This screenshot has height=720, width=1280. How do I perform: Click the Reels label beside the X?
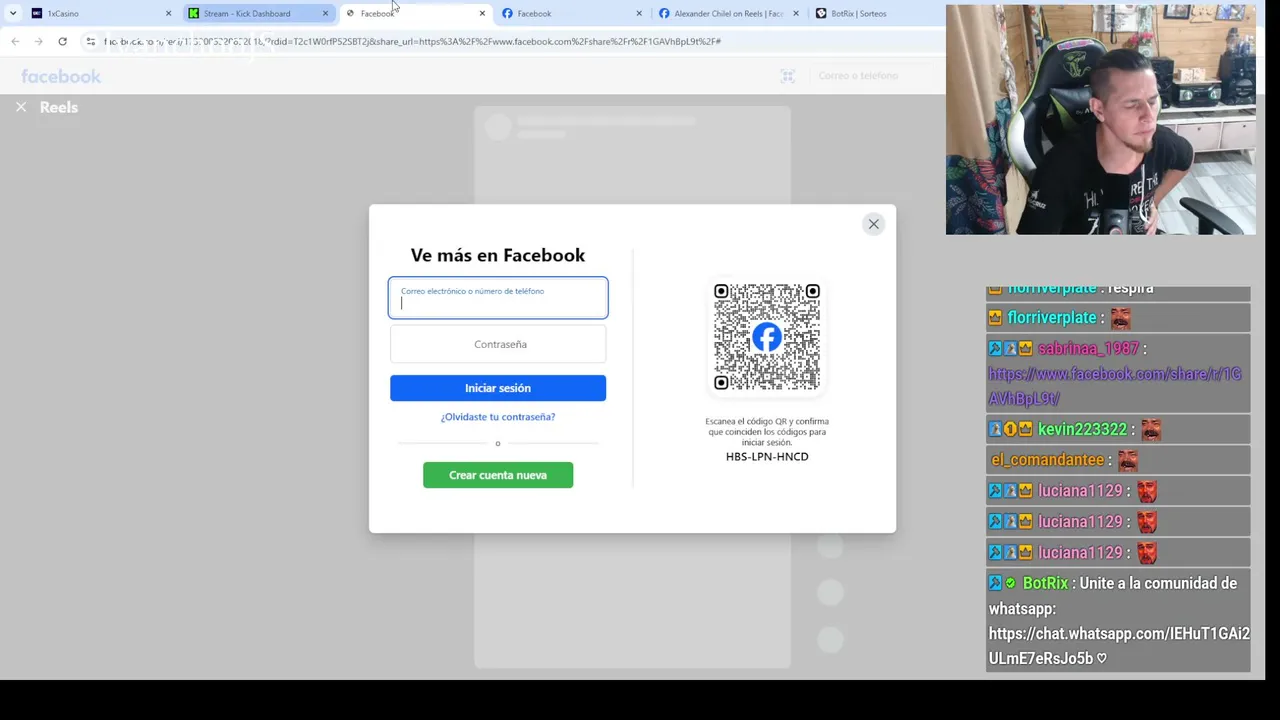point(59,107)
